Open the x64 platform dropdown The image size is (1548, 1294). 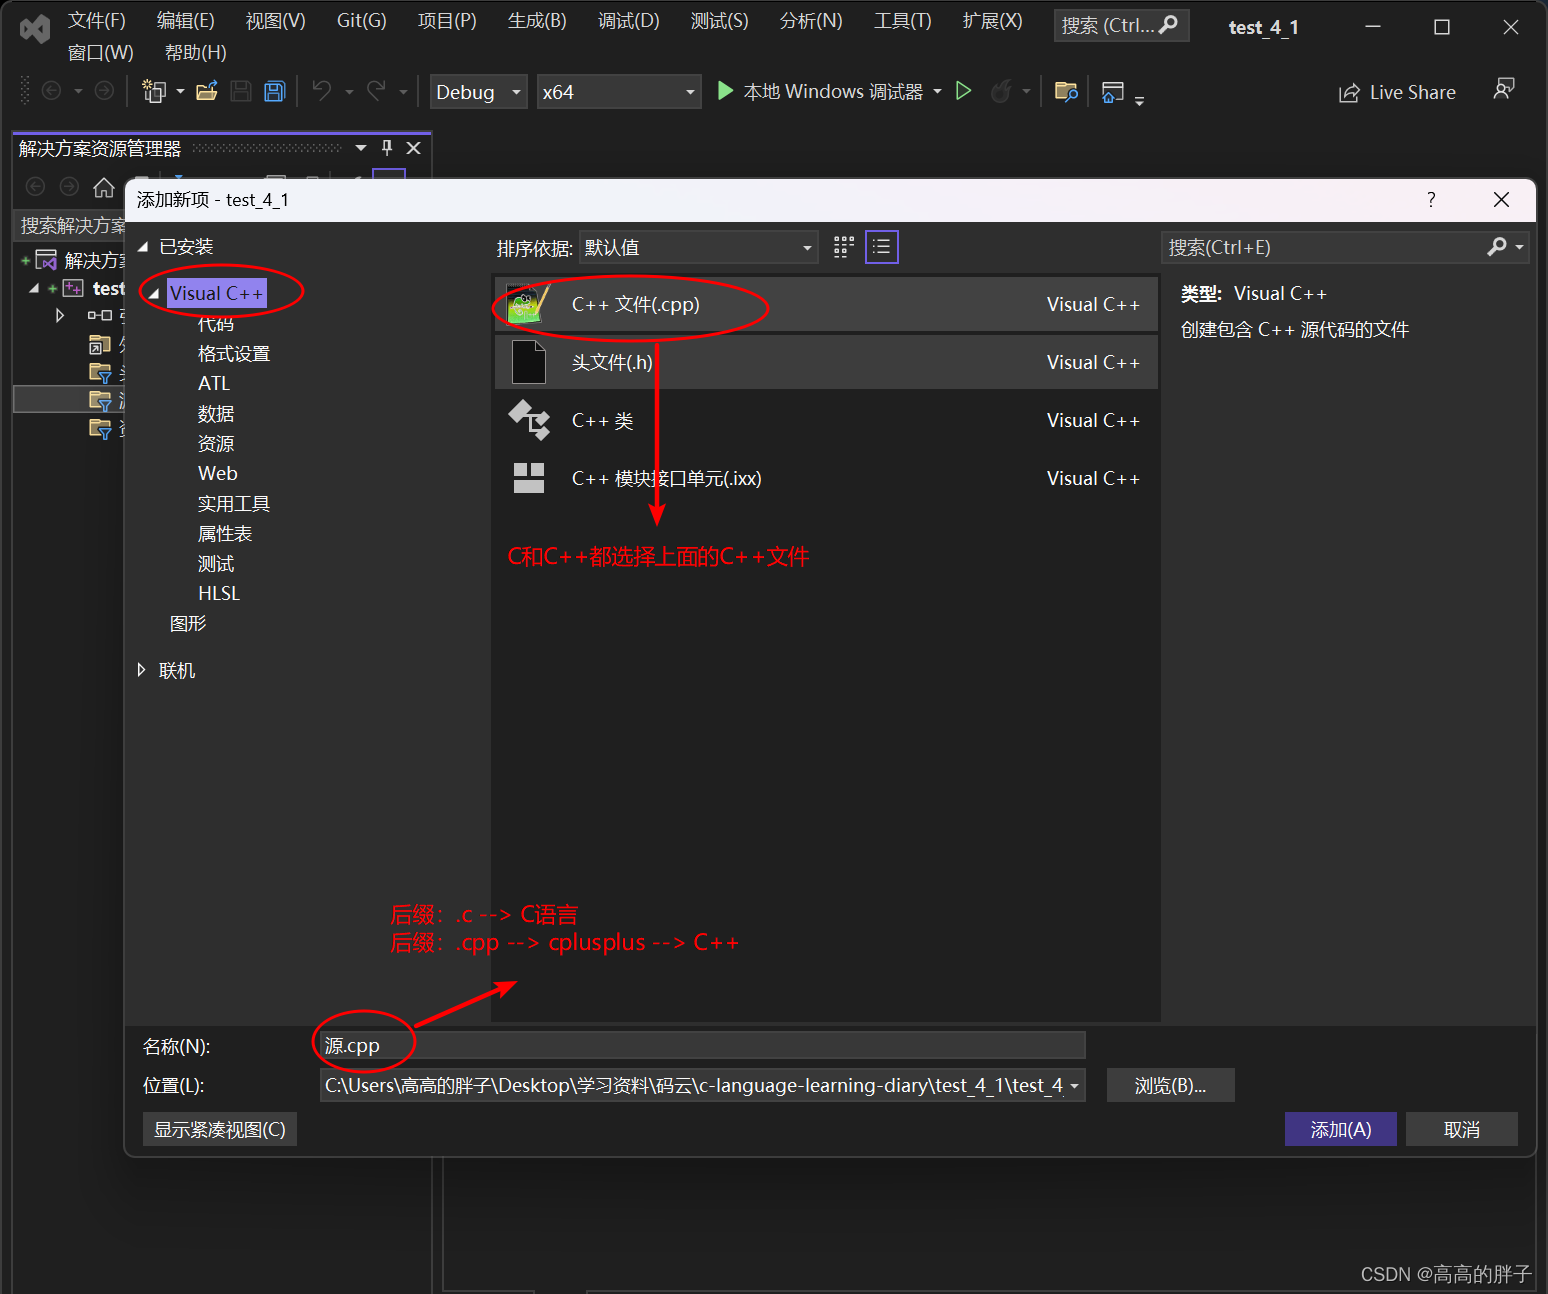coord(619,91)
